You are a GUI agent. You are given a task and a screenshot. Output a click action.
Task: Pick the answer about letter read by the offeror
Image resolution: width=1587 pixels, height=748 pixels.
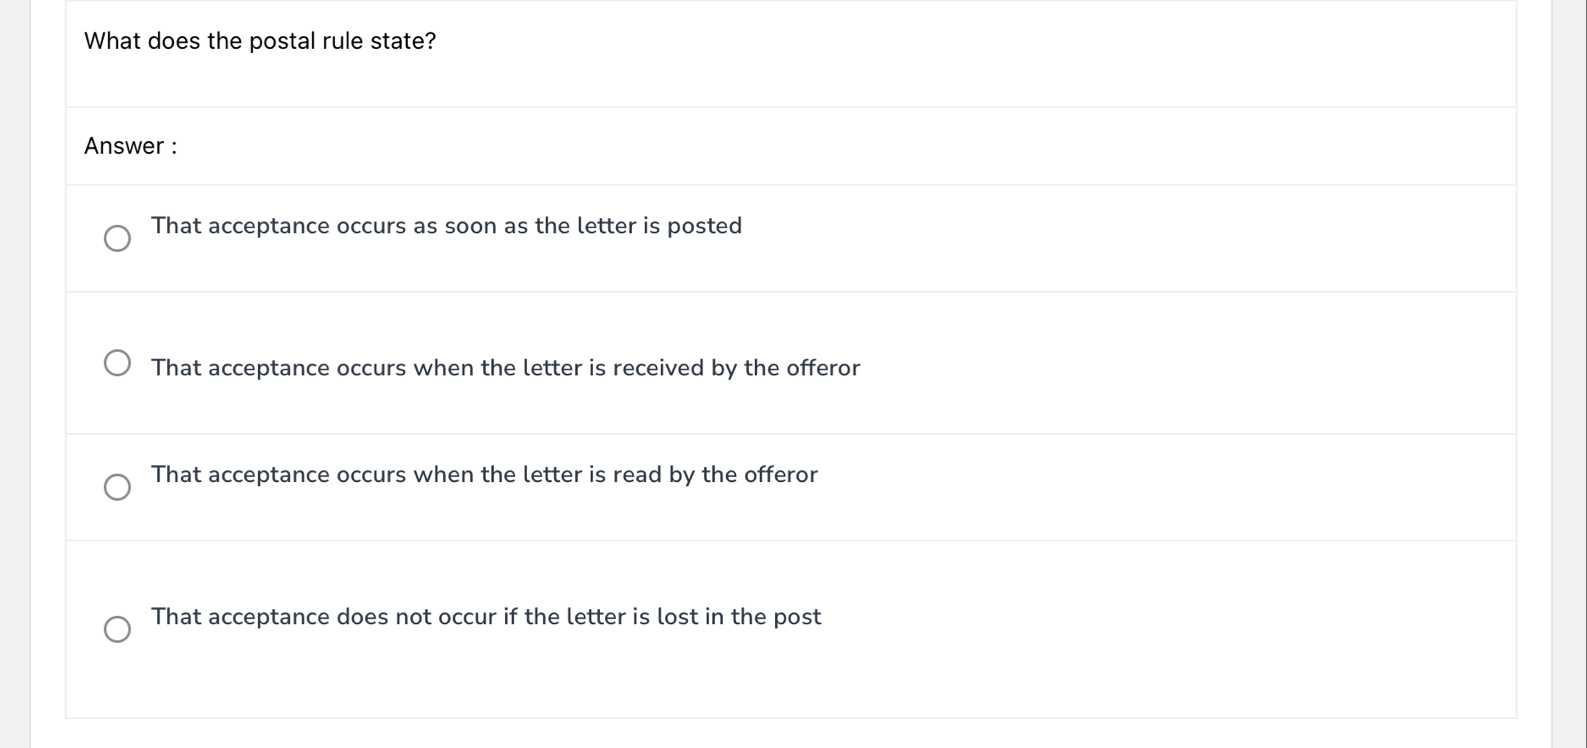point(118,487)
